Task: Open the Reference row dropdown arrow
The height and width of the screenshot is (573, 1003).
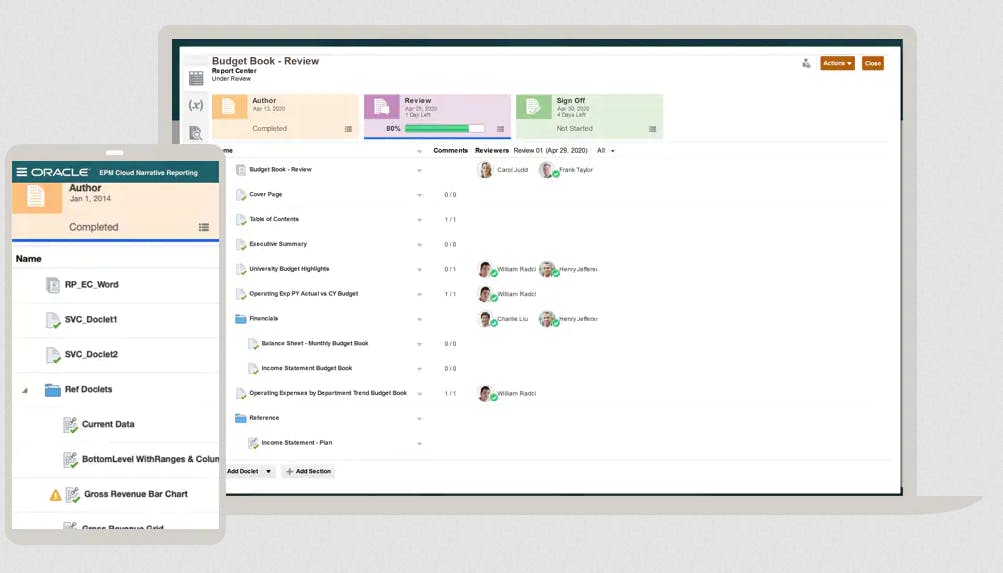Action: [420, 419]
